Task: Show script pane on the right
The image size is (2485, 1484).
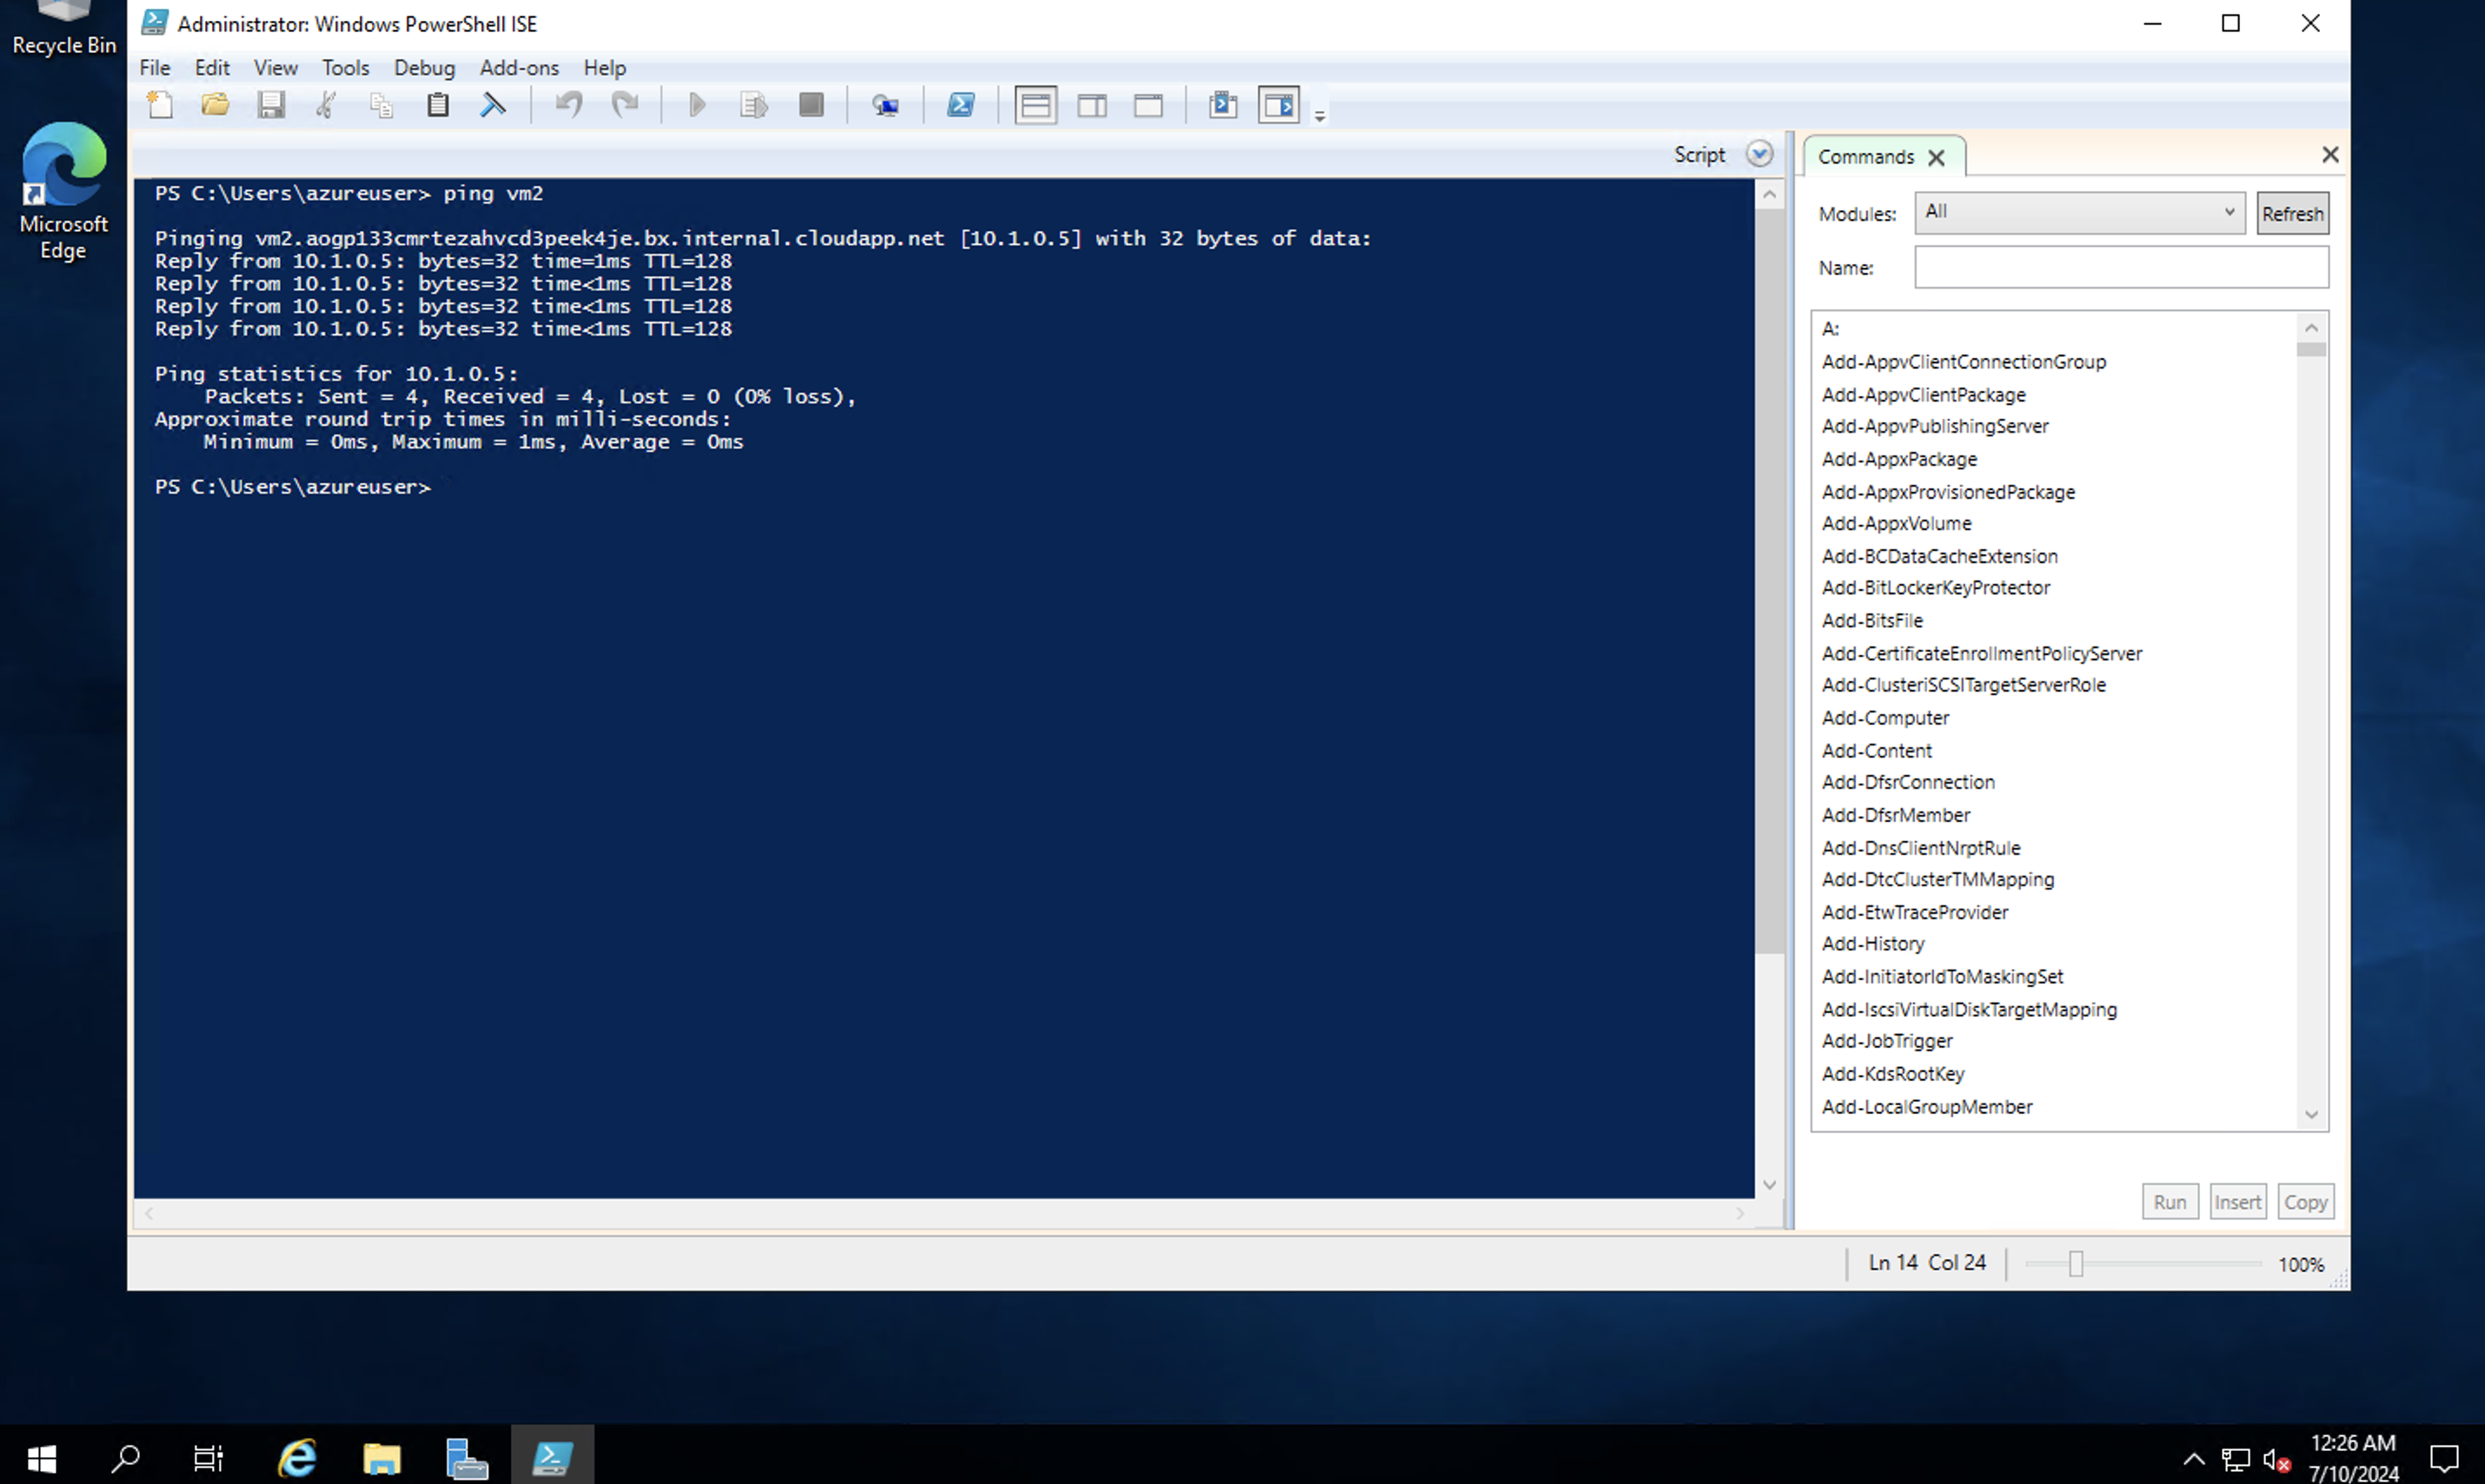Action: 1092,105
